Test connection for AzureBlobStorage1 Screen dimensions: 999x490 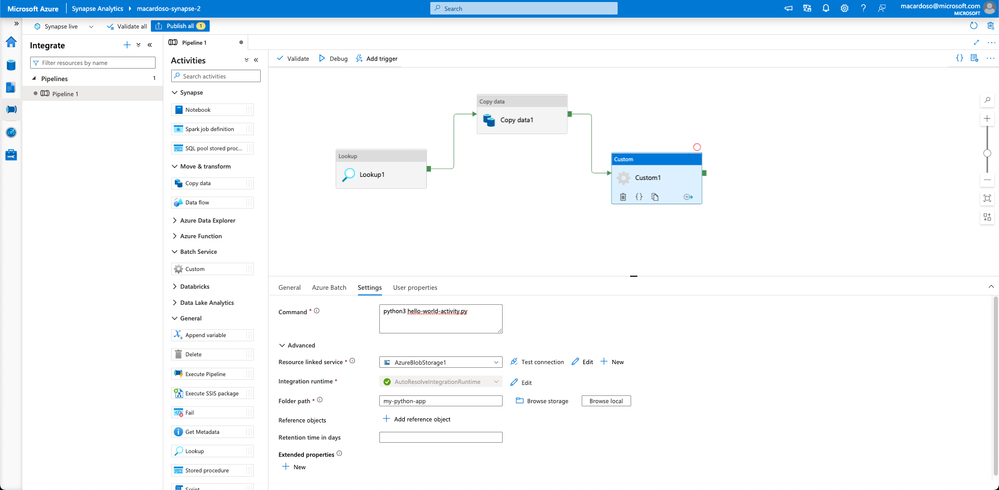537,362
